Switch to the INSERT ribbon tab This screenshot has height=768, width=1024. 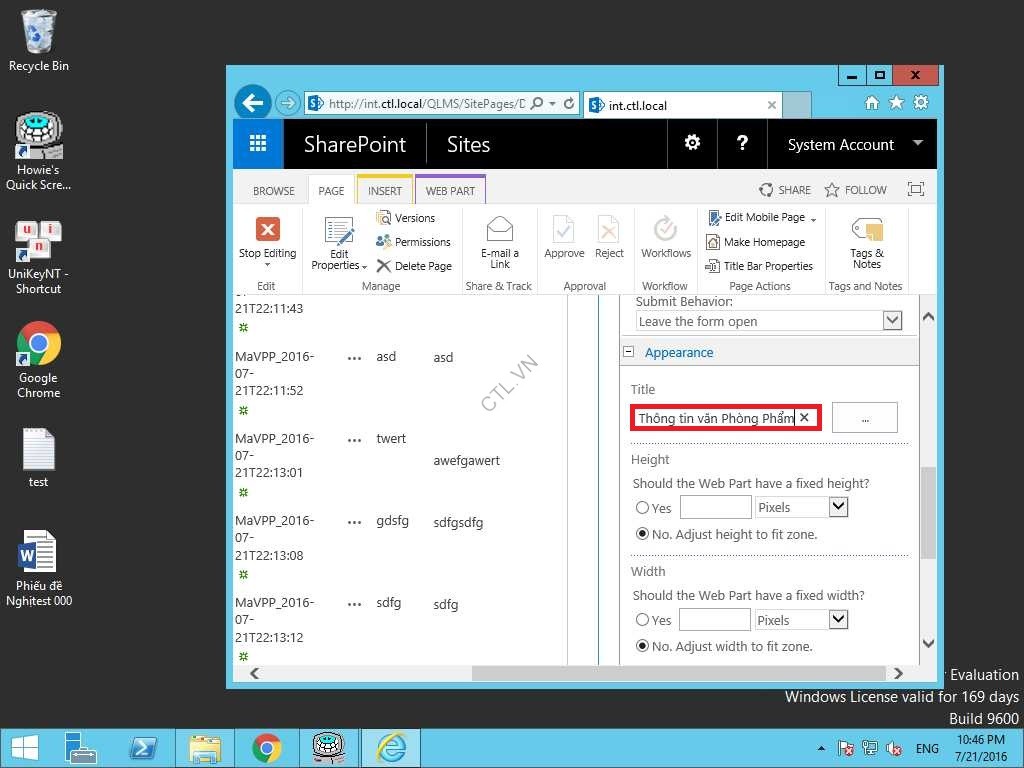pyautogui.click(x=385, y=190)
